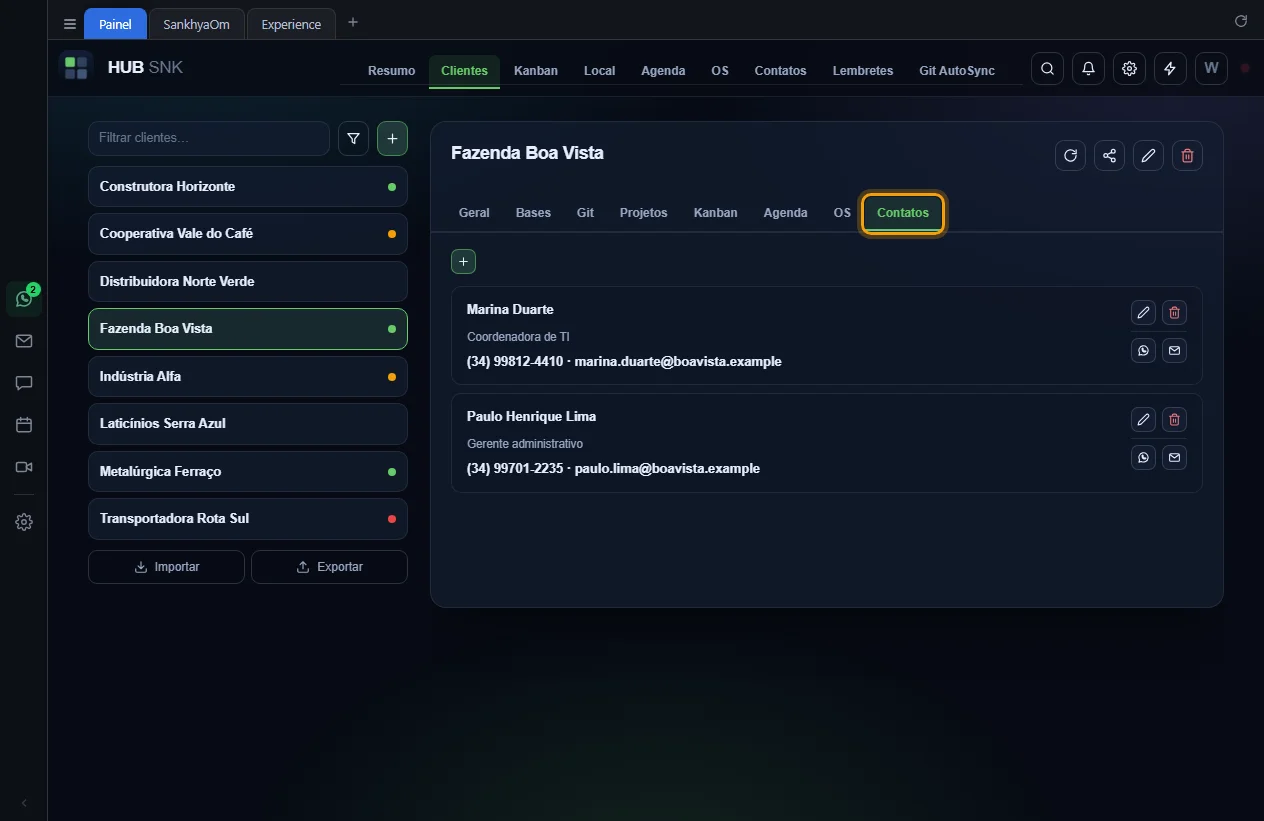The width and height of the screenshot is (1264, 821).
Task: Open the Lembretes navigation item
Action: [863, 71]
